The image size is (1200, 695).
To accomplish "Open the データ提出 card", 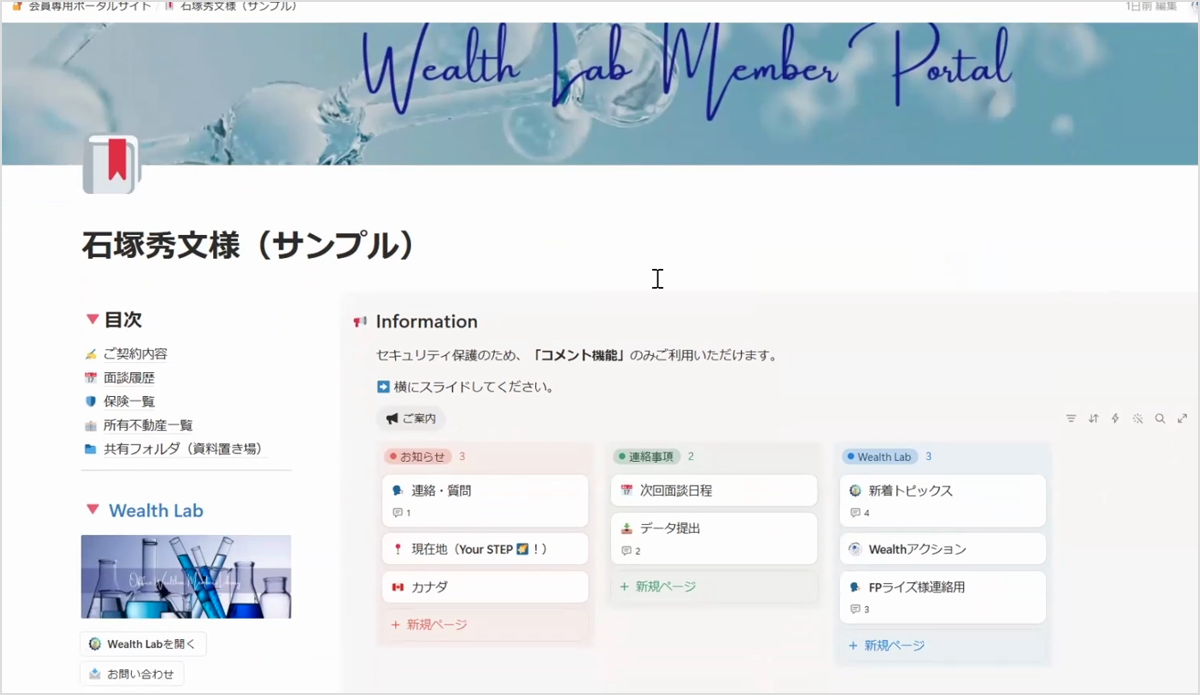I will 714,539.
